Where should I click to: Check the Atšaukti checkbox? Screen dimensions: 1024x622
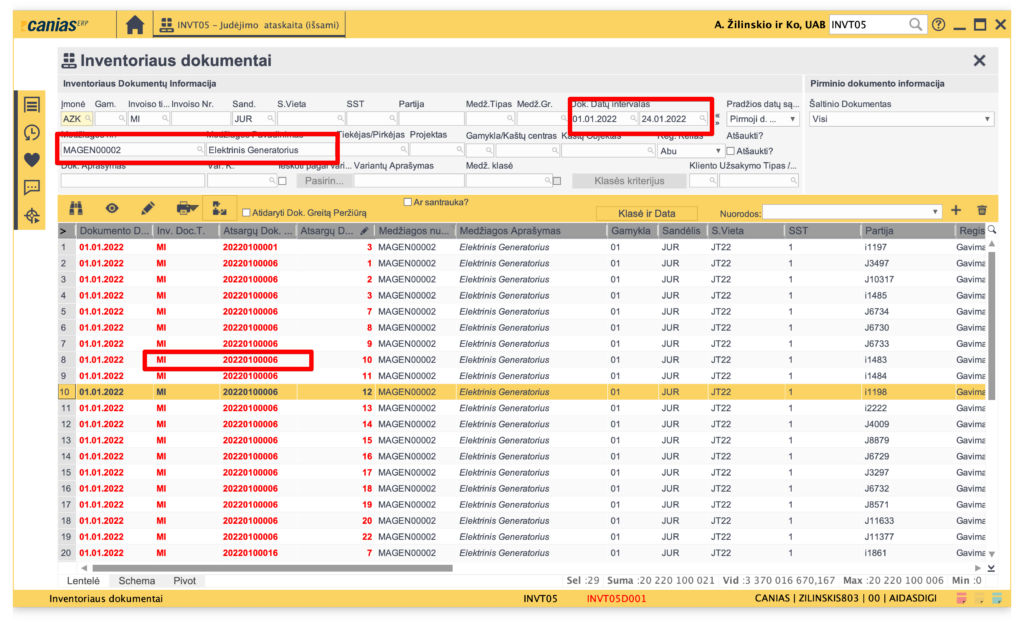[730, 151]
